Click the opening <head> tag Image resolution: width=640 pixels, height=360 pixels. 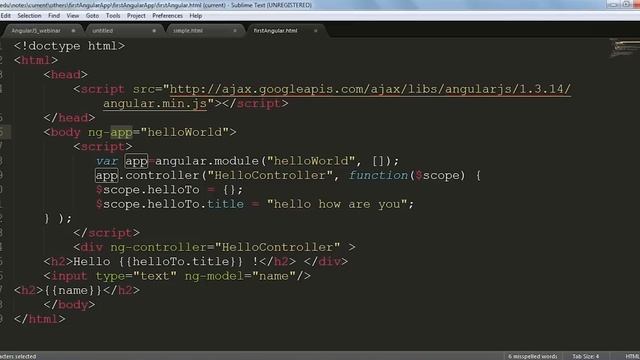coord(66,75)
